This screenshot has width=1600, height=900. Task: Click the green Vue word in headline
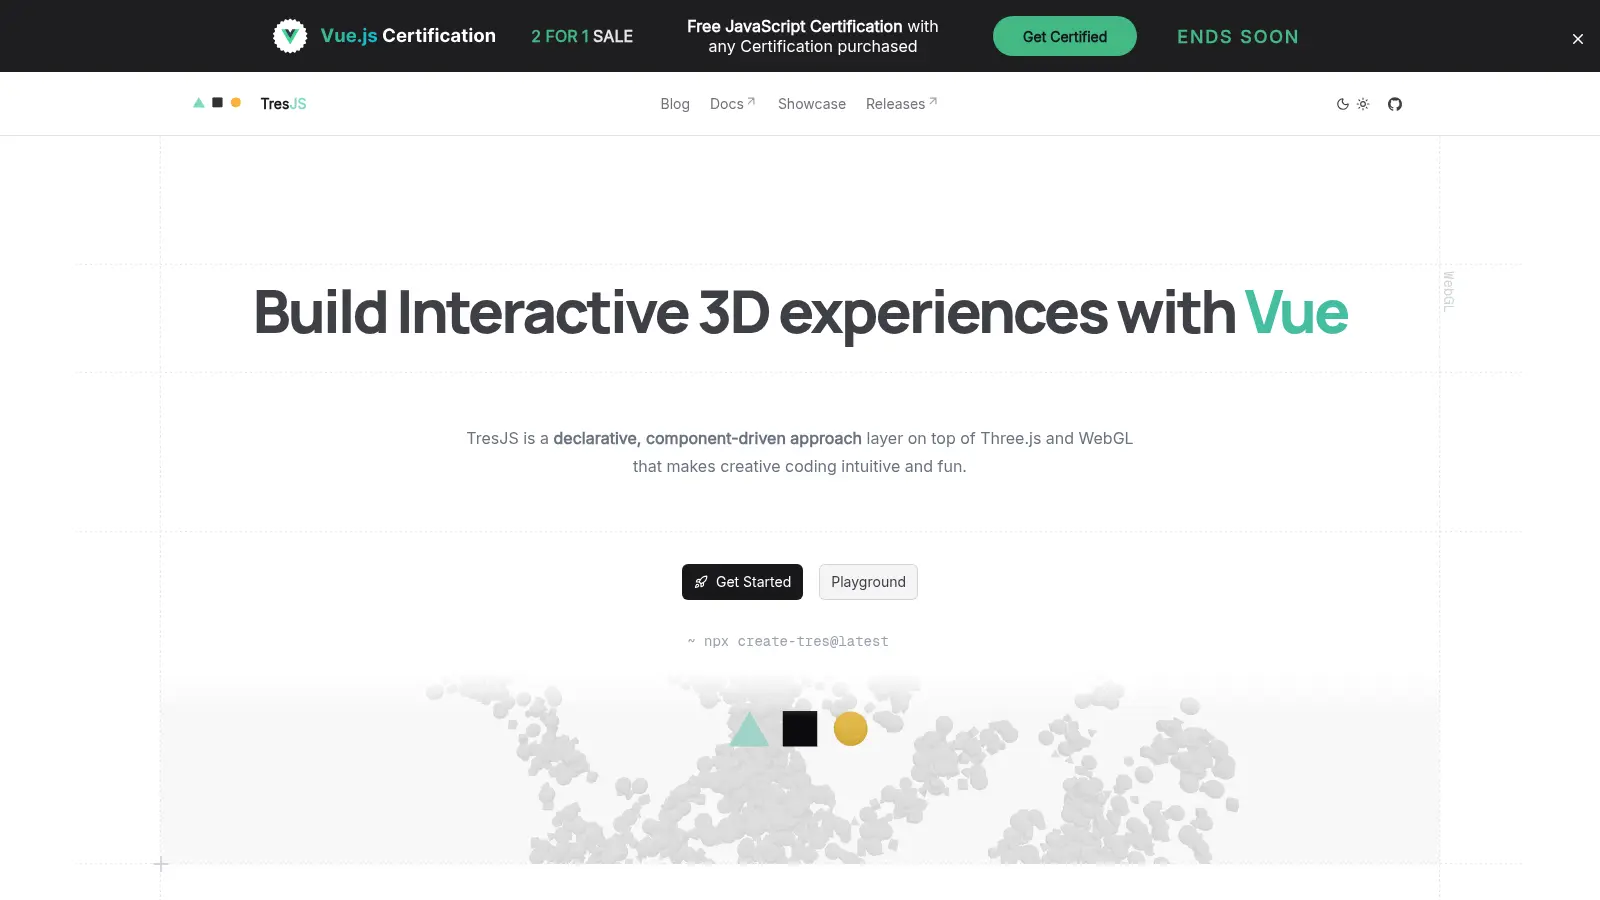1296,313
